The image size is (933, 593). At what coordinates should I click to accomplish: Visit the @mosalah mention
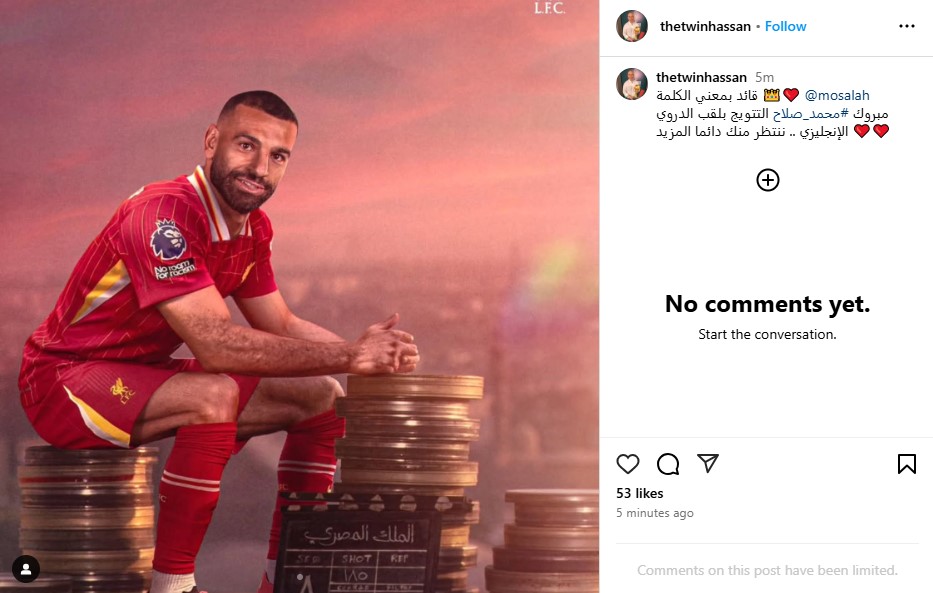click(837, 95)
